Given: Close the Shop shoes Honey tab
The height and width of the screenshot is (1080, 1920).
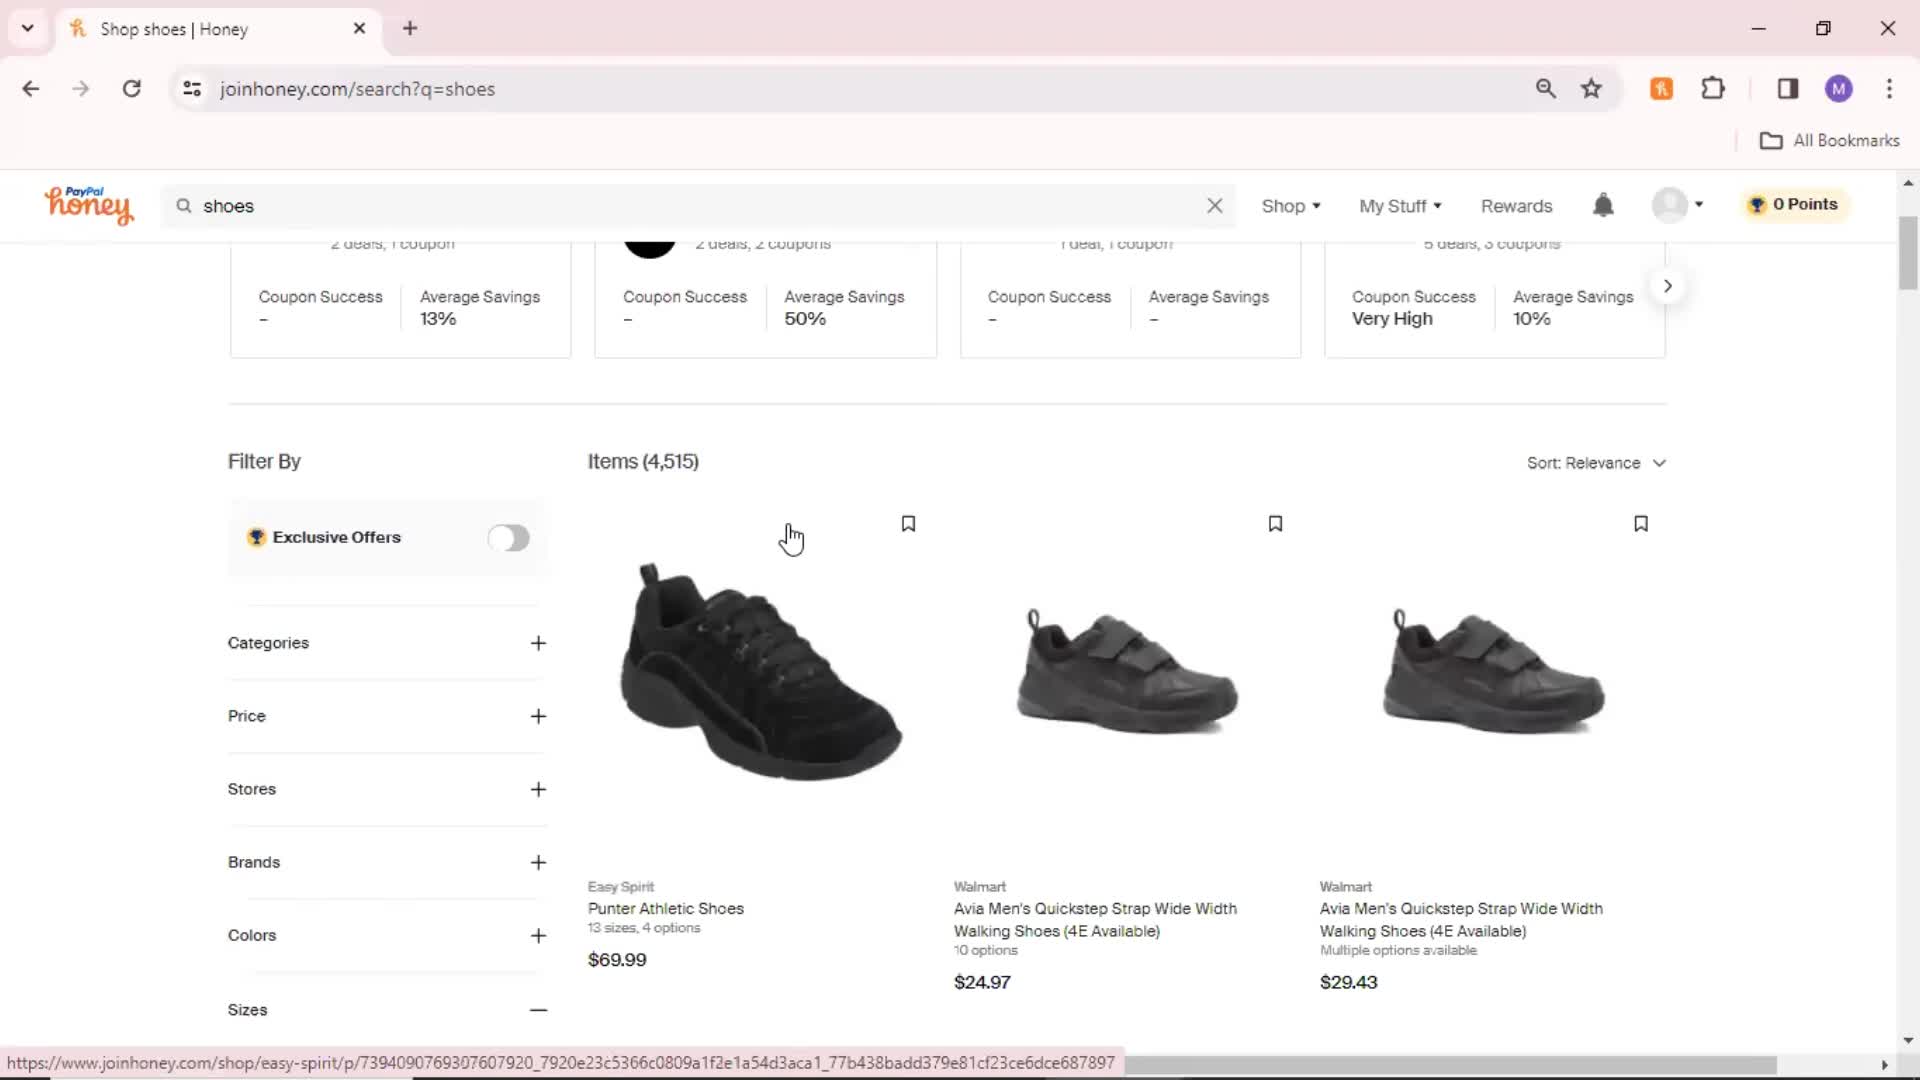Looking at the screenshot, I should point(359,29).
